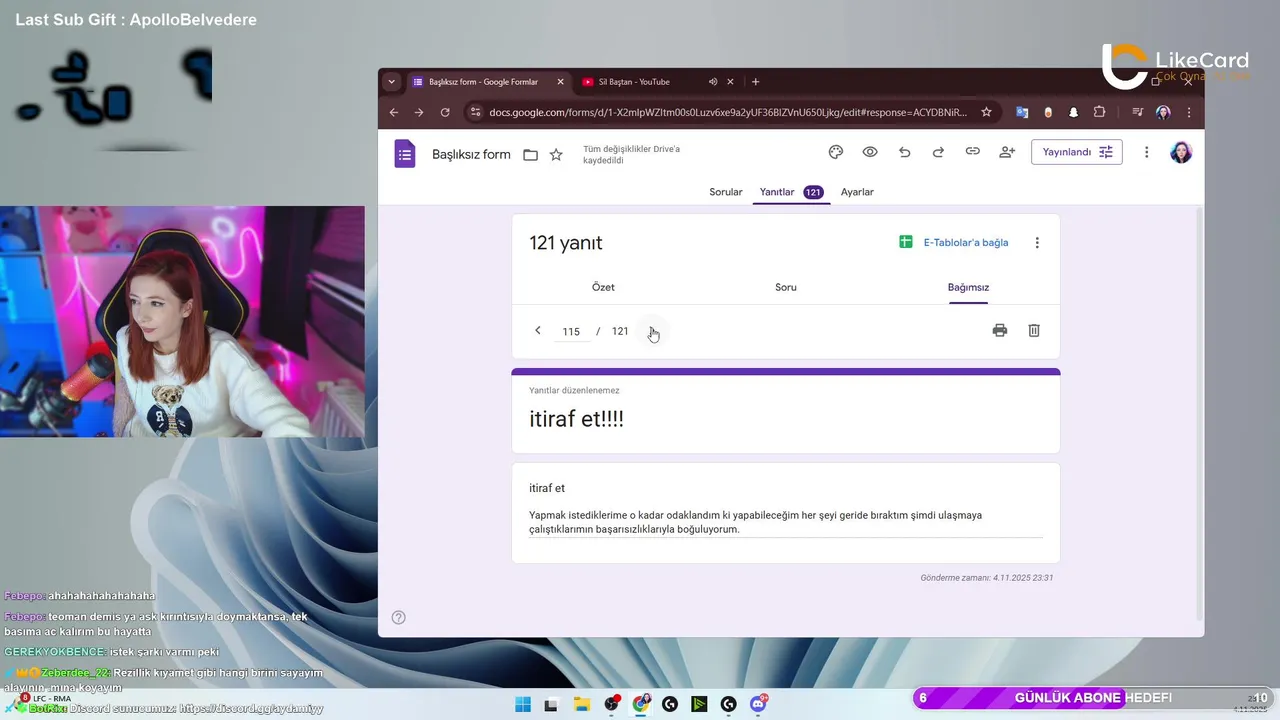
Task: Open Task View on taskbar
Action: point(550,704)
